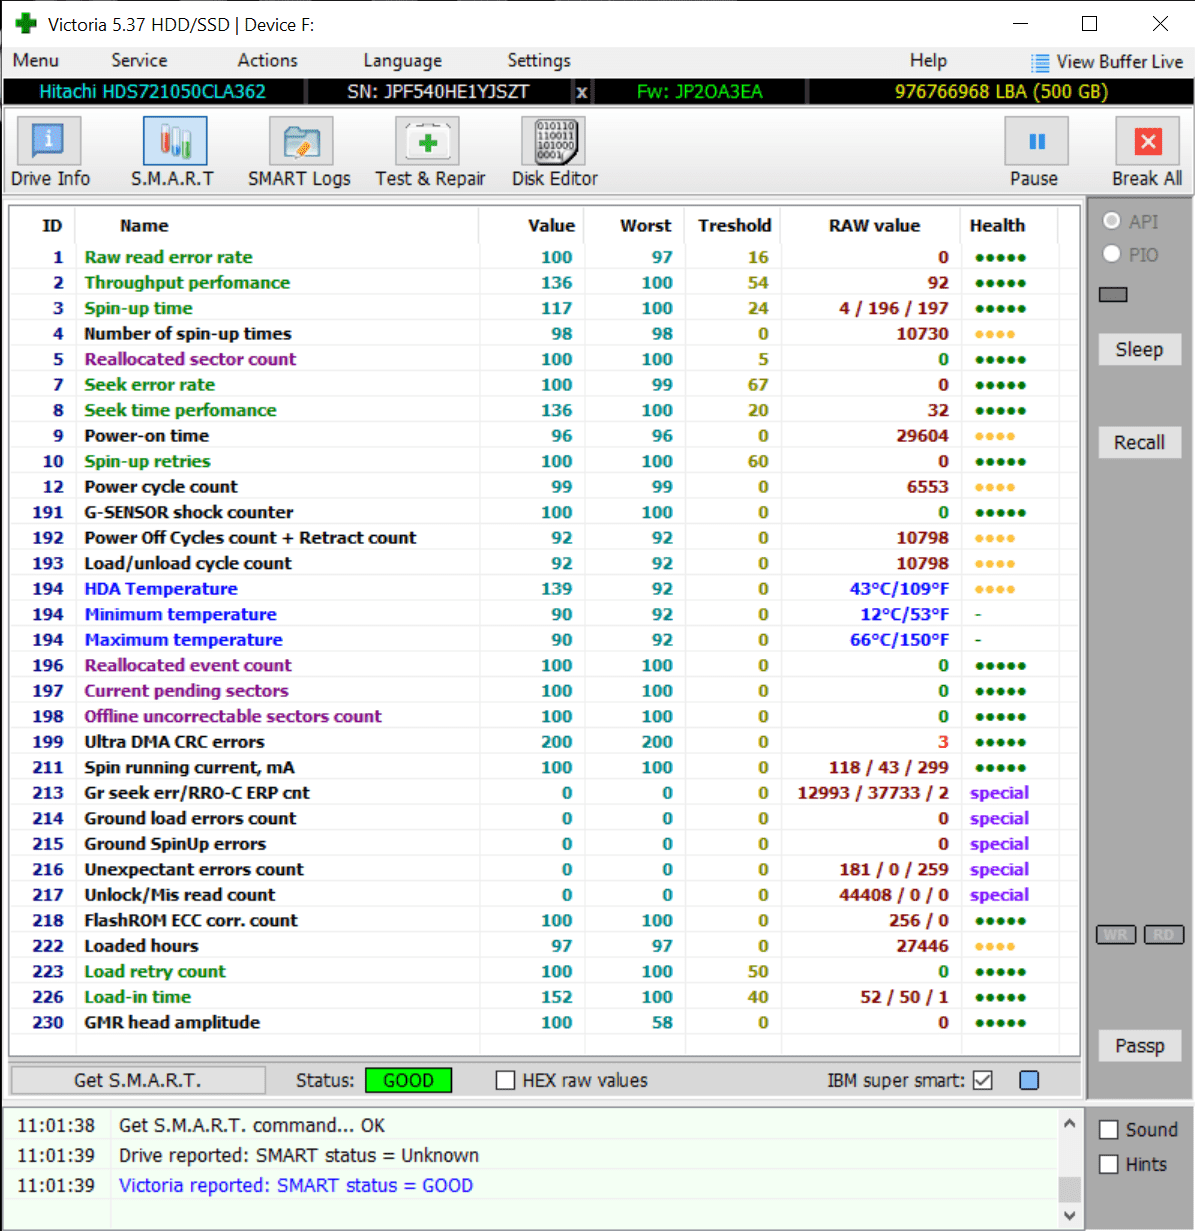Select the HDA Temperature row
This screenshot has height=1231, width=1195.
tap(544, 589)
